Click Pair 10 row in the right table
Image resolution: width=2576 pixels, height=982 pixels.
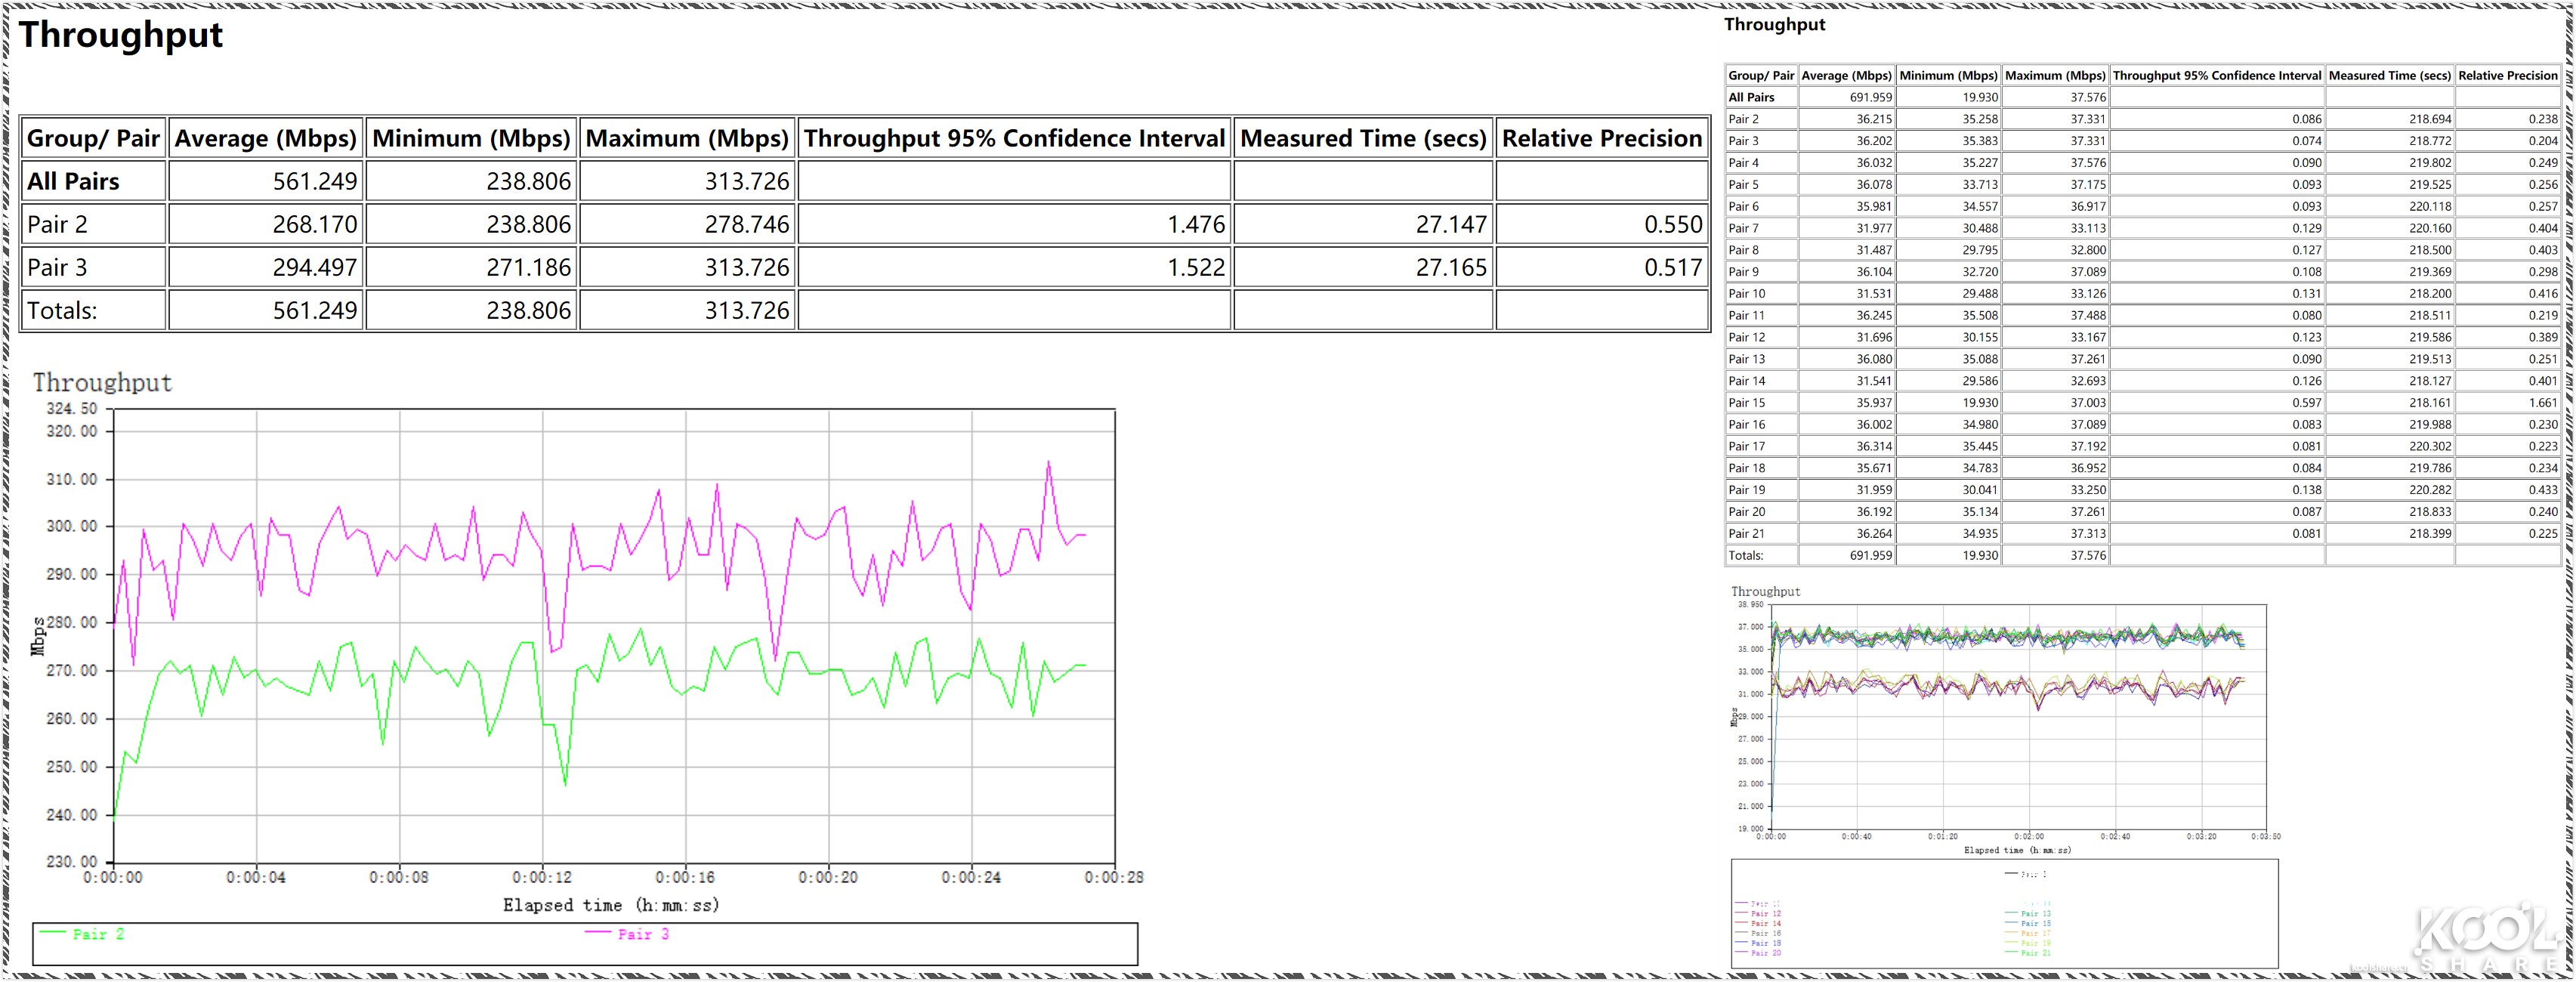click(1747, 294)
